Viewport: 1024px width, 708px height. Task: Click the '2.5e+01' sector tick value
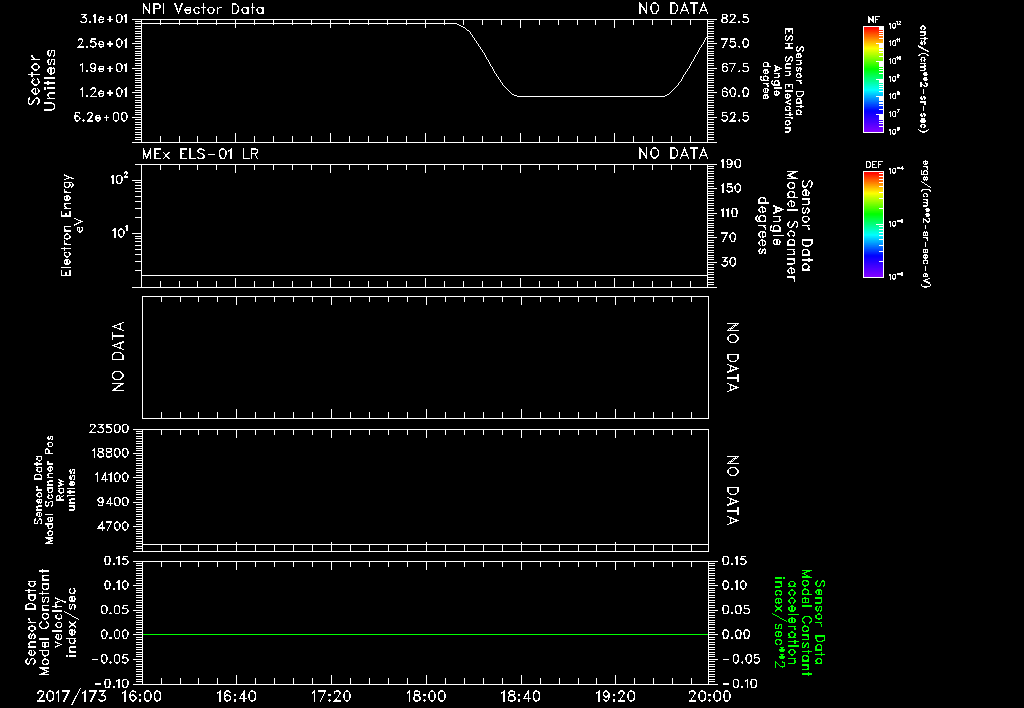(x=103, y=43)
